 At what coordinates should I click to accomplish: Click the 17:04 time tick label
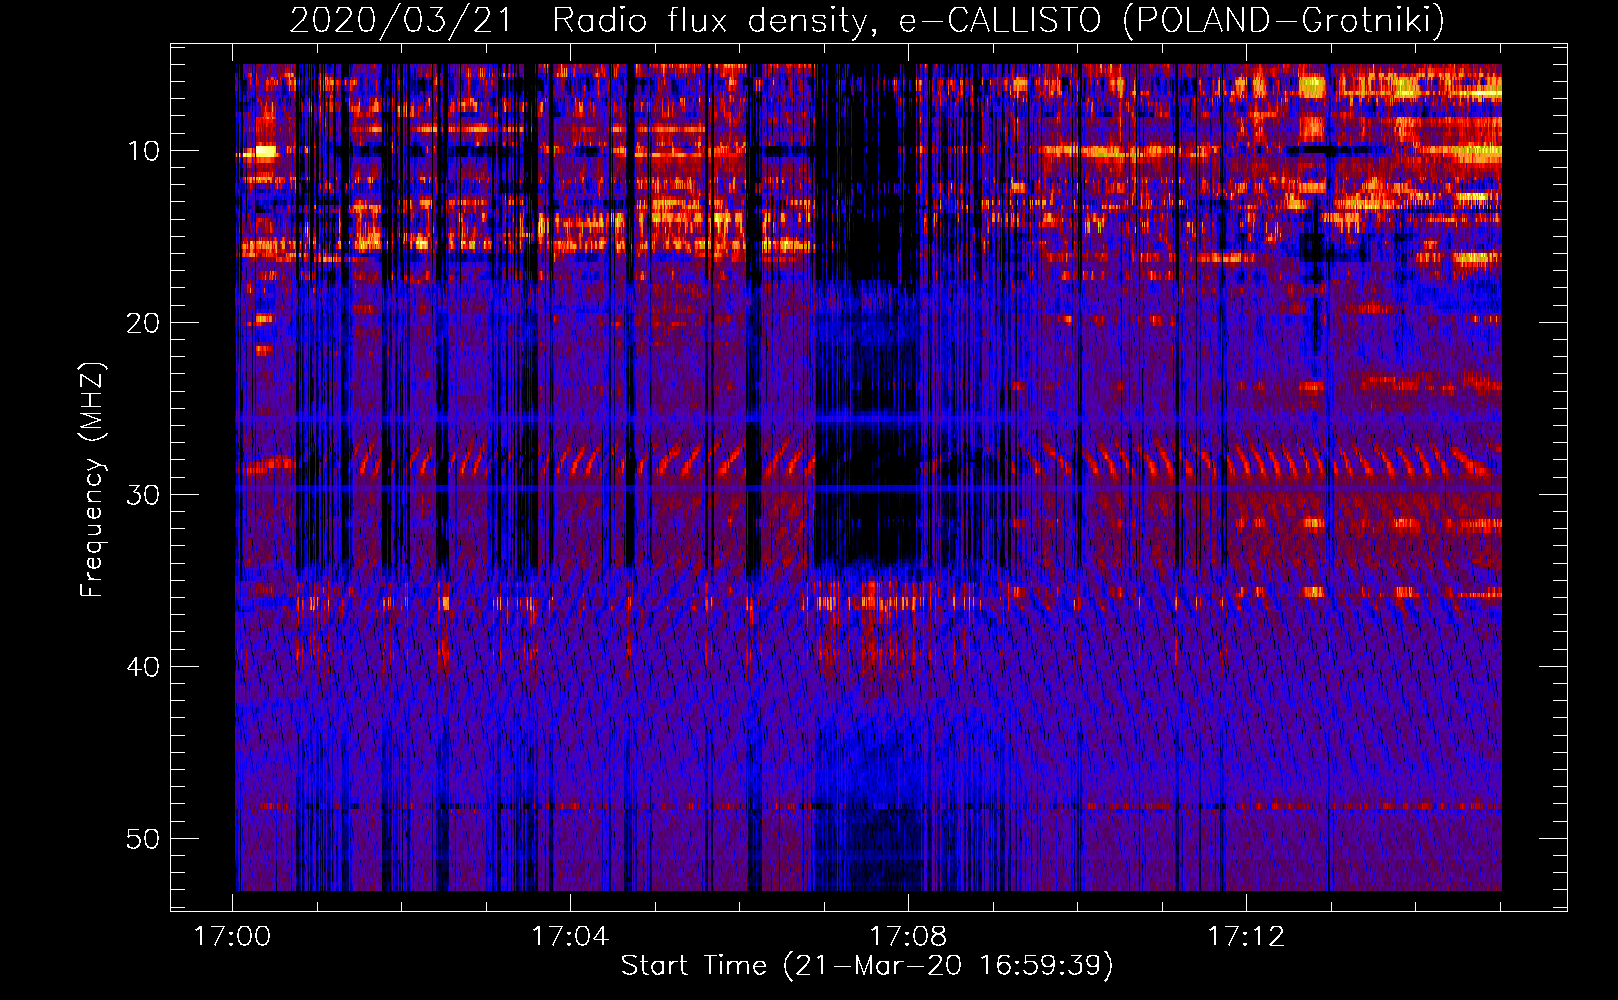tap(570, 937)
